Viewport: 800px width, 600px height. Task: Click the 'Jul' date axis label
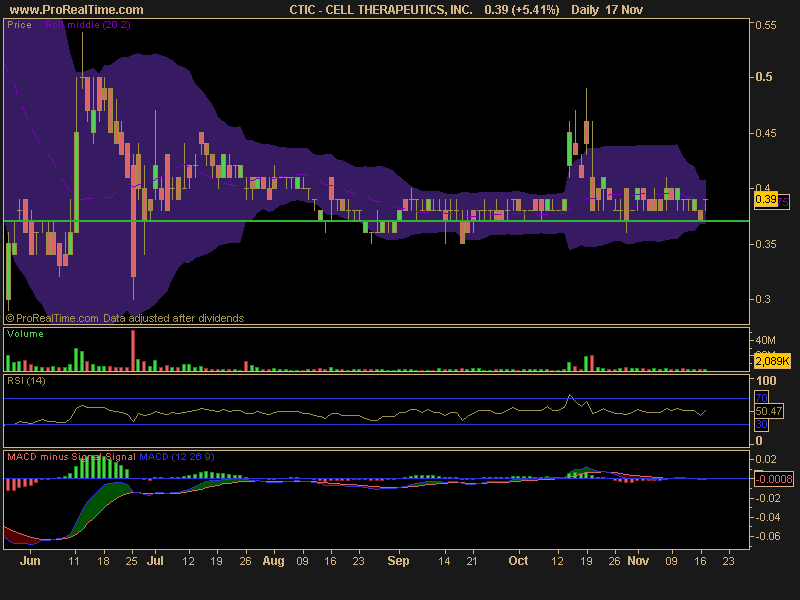pyautogui.click(x=155, y=561)
